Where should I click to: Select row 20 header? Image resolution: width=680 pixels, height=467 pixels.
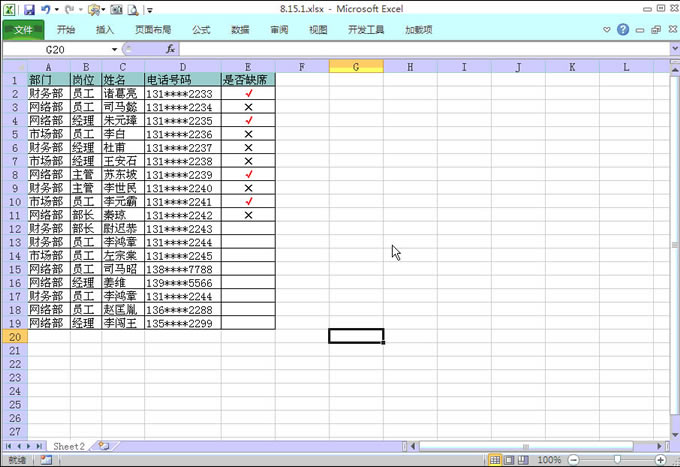[x=15, y=336]
